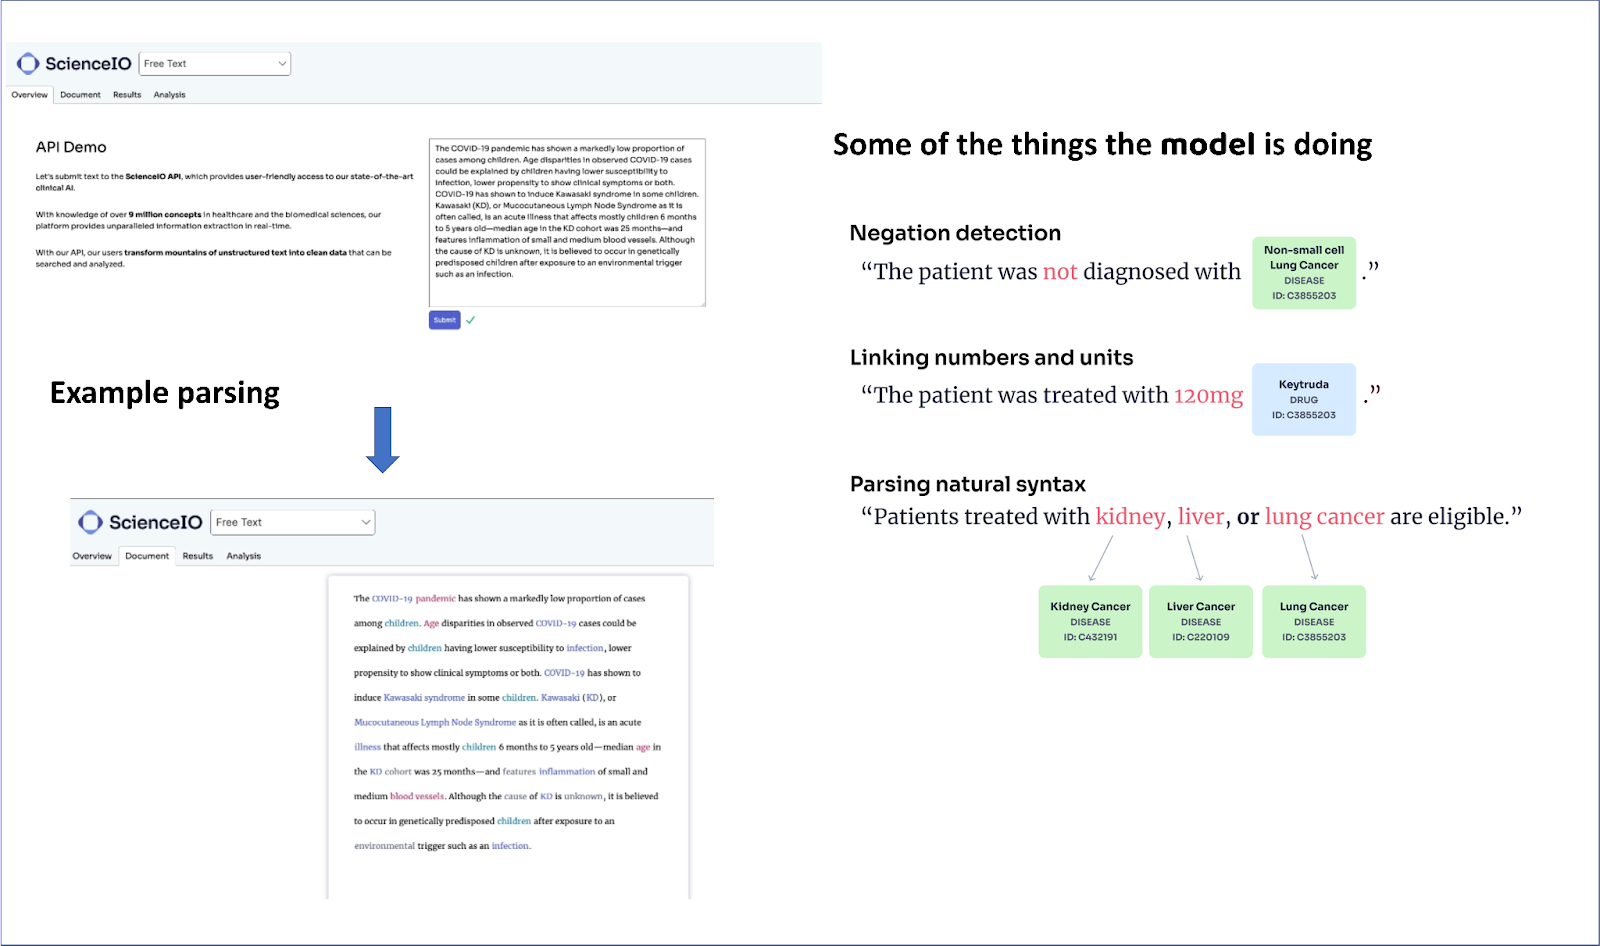Select the lower Analysis tab
Image resolution: width=1600 pixels, height=946 pixels.
(x=243, y=556)
